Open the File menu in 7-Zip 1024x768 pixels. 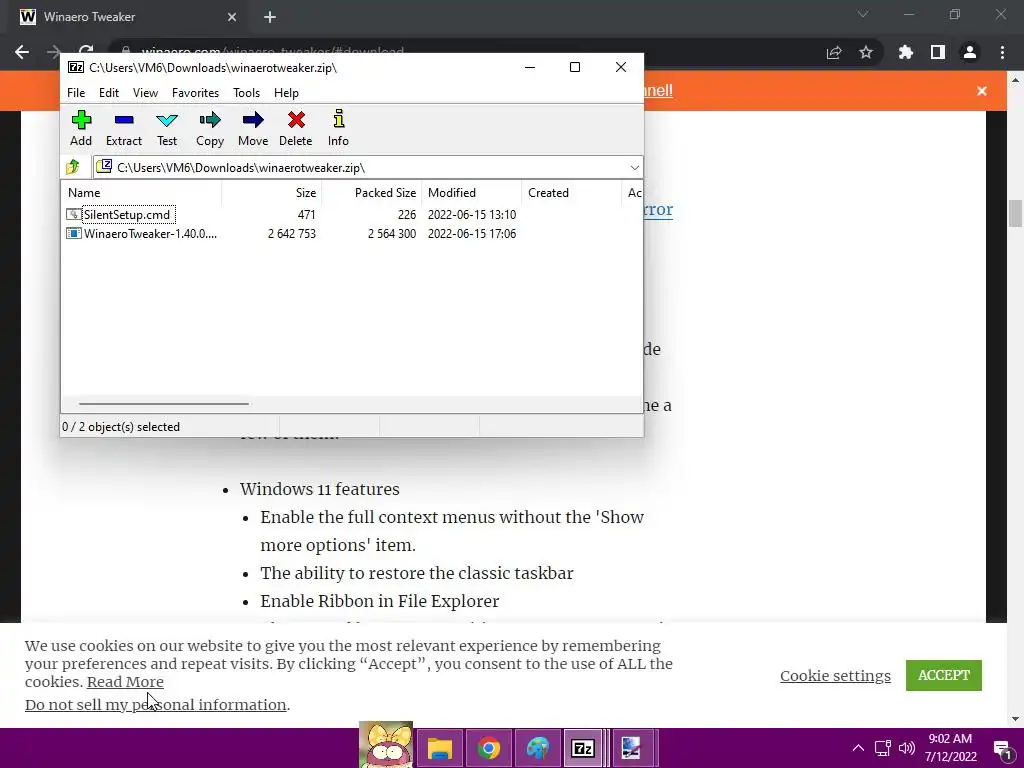[76, 93]
